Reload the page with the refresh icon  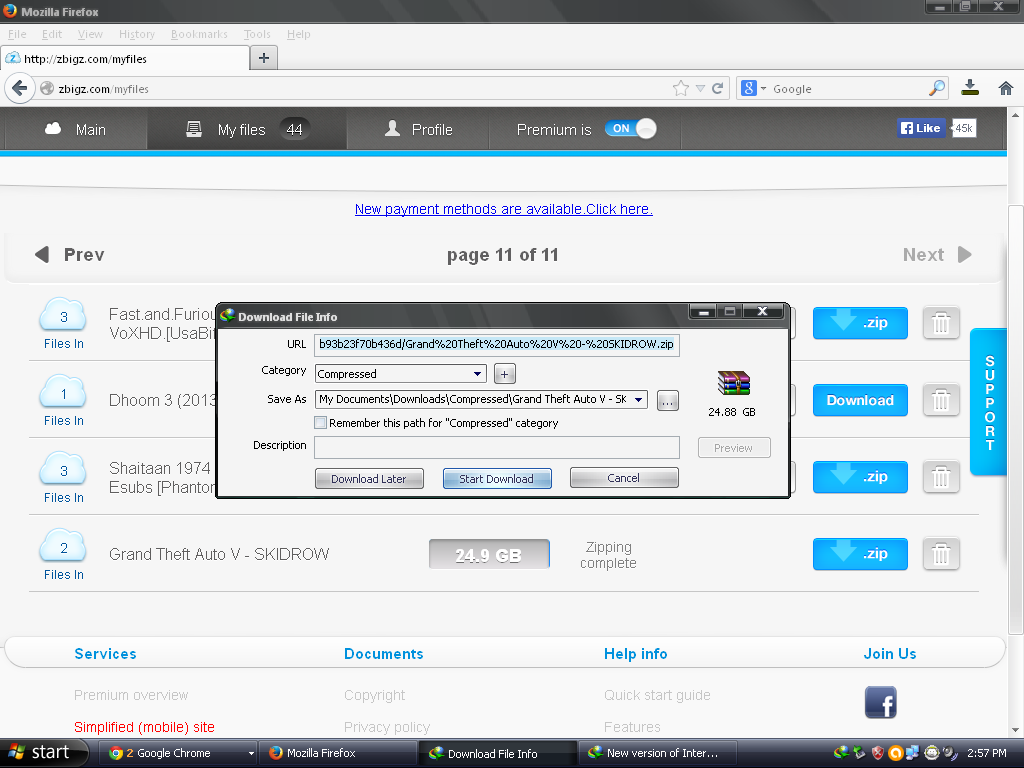(717, 88)
